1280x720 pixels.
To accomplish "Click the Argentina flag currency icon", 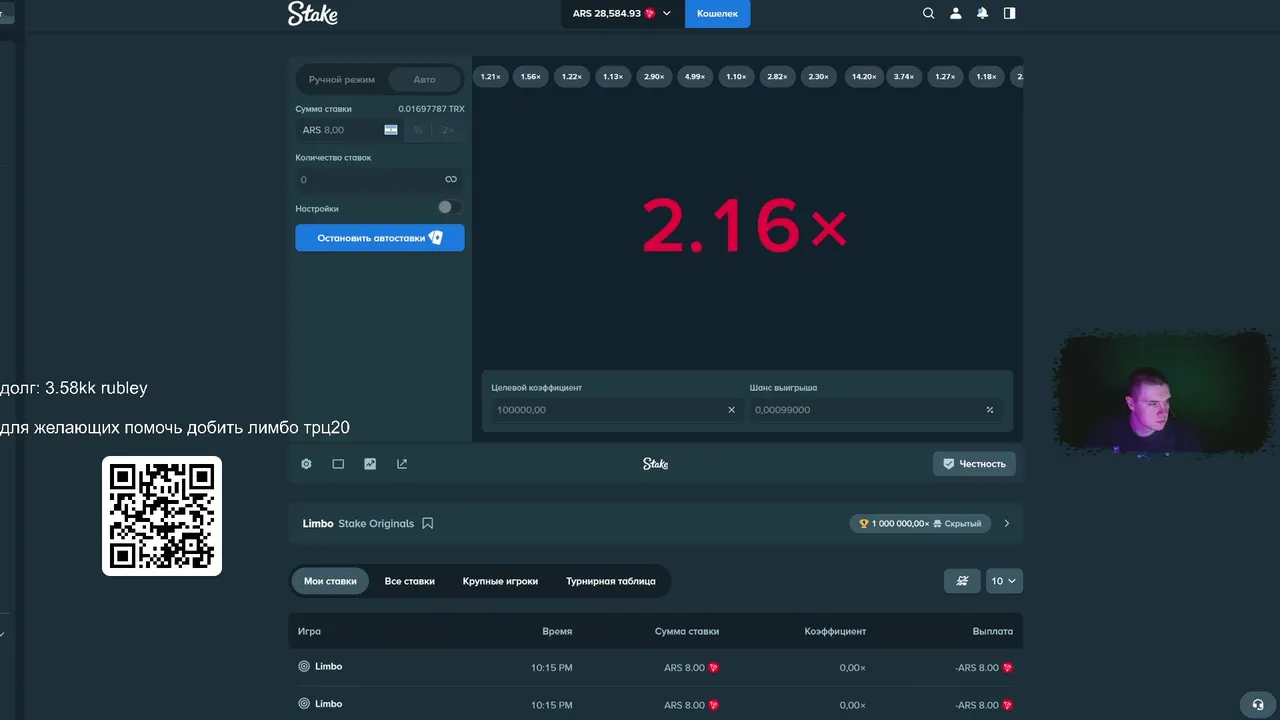I will (391, 130).
